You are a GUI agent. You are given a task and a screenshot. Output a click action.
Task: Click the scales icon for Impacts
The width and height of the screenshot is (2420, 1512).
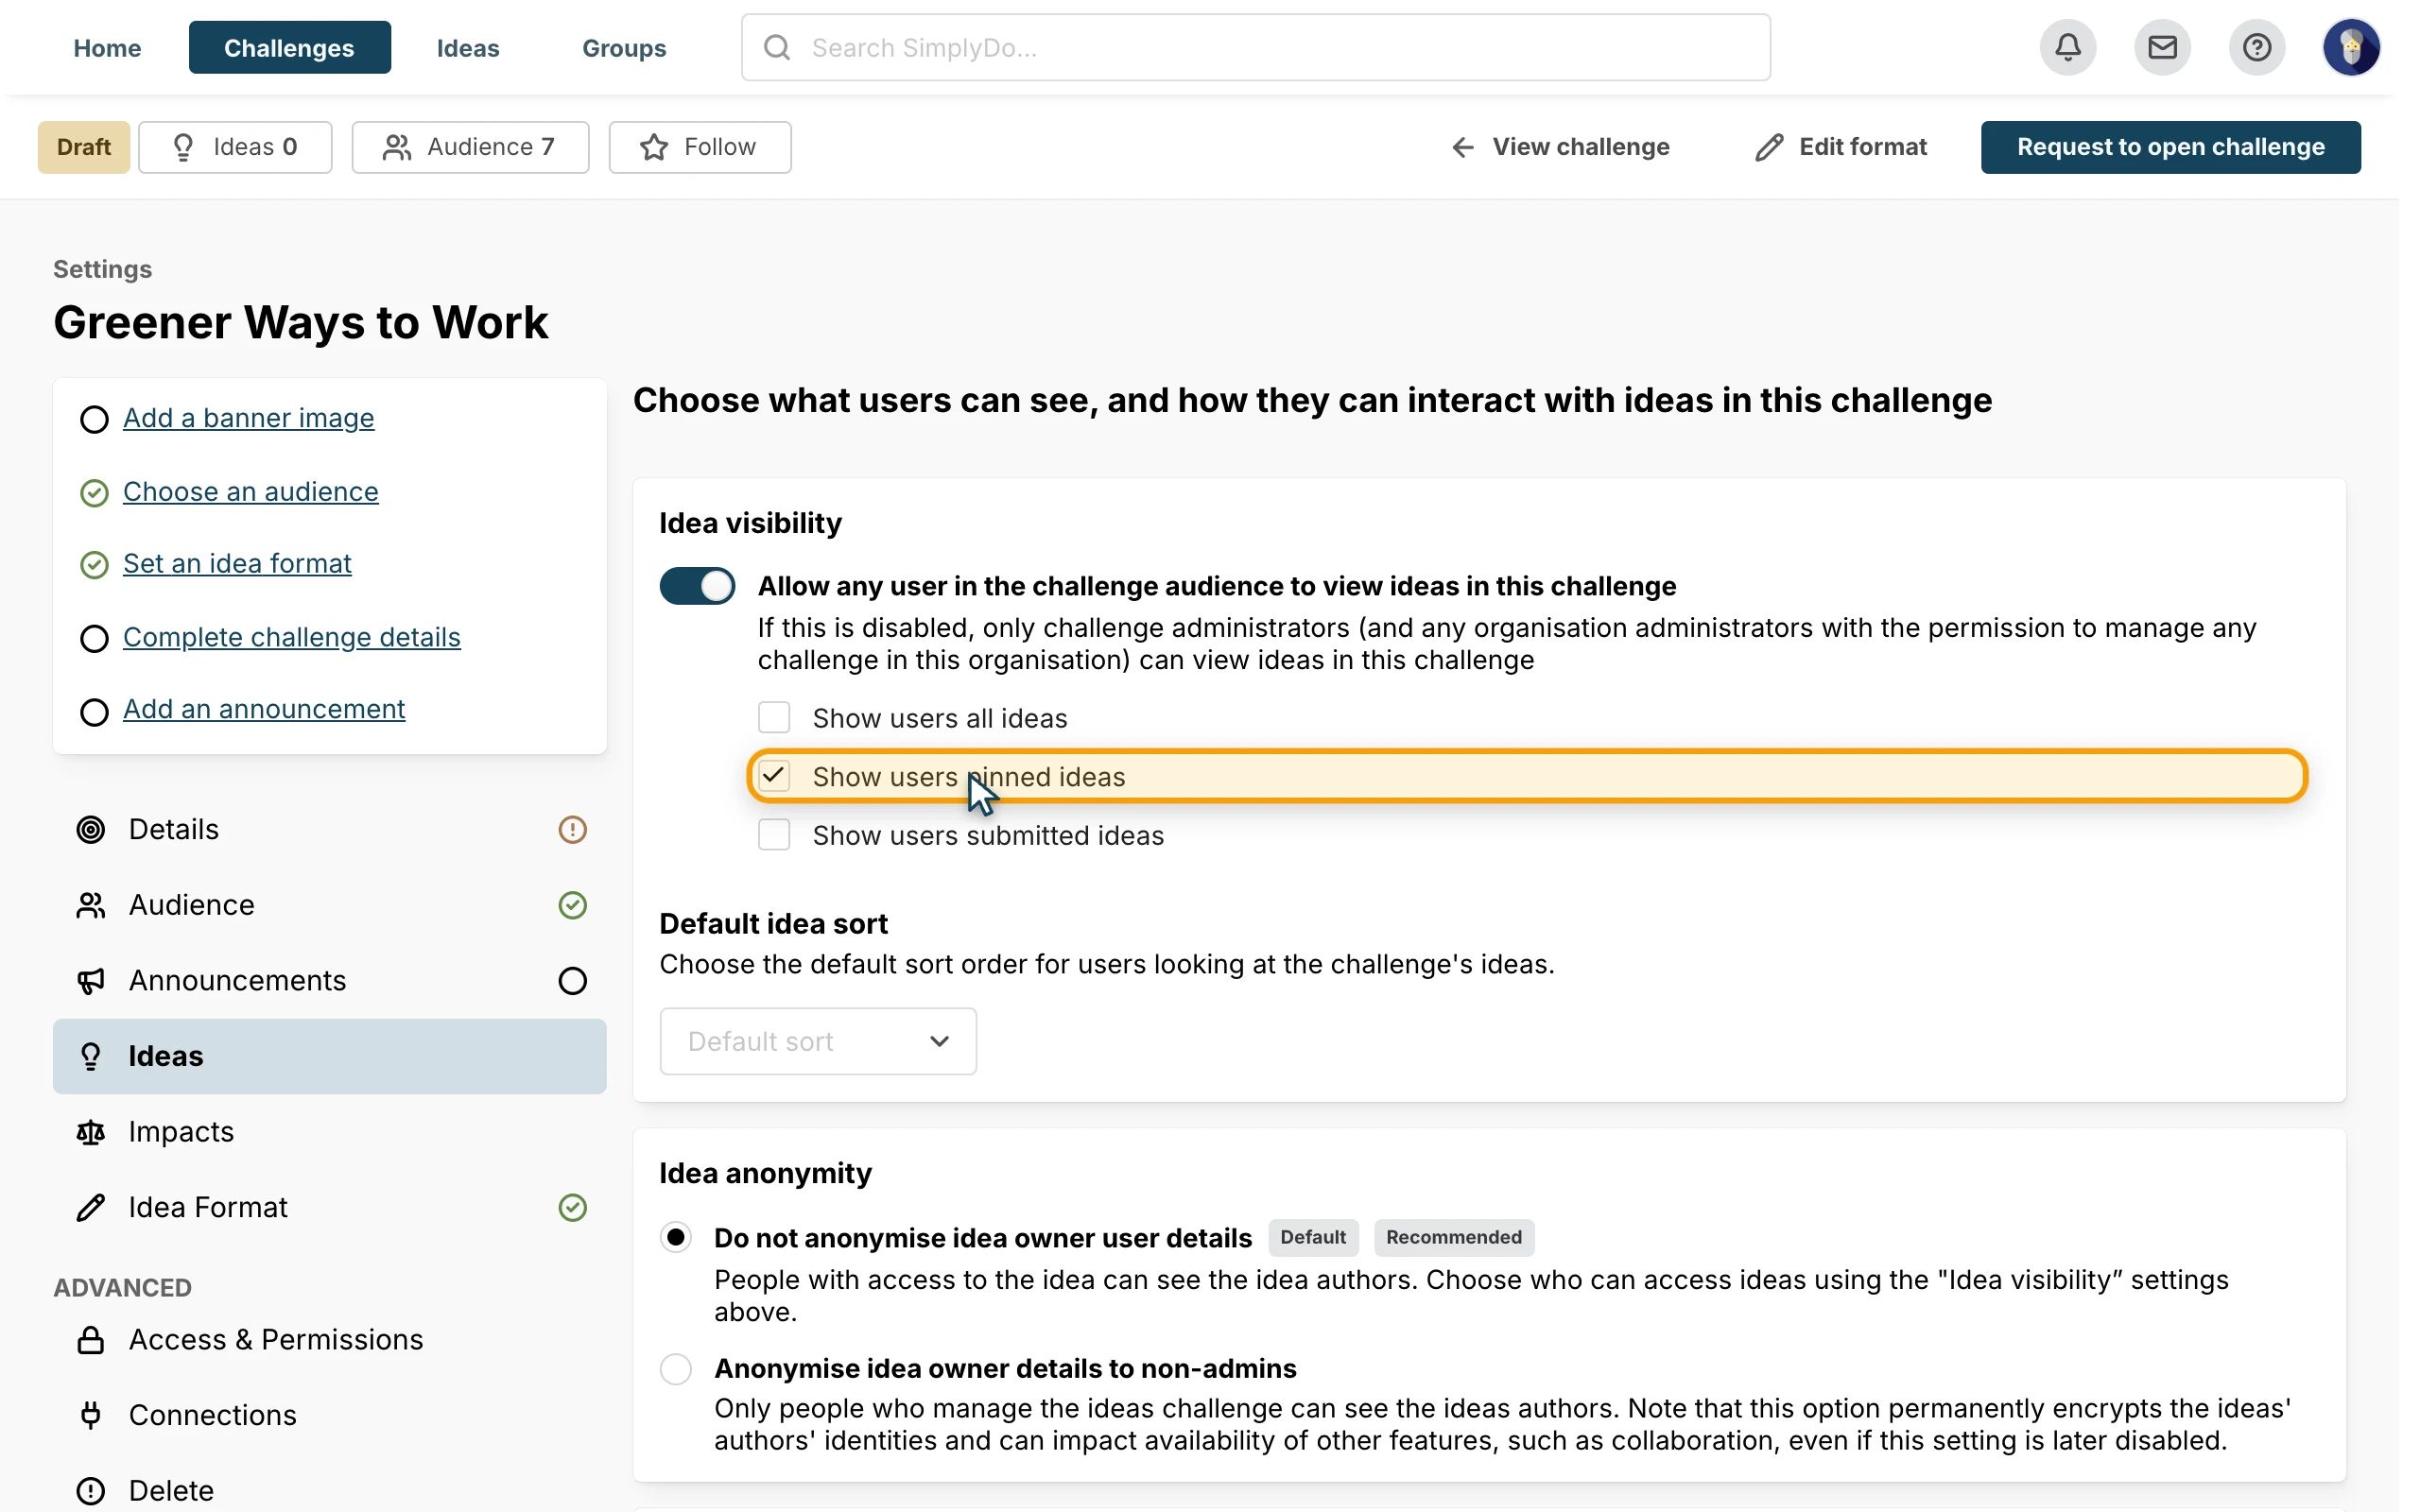point(91,1132)
